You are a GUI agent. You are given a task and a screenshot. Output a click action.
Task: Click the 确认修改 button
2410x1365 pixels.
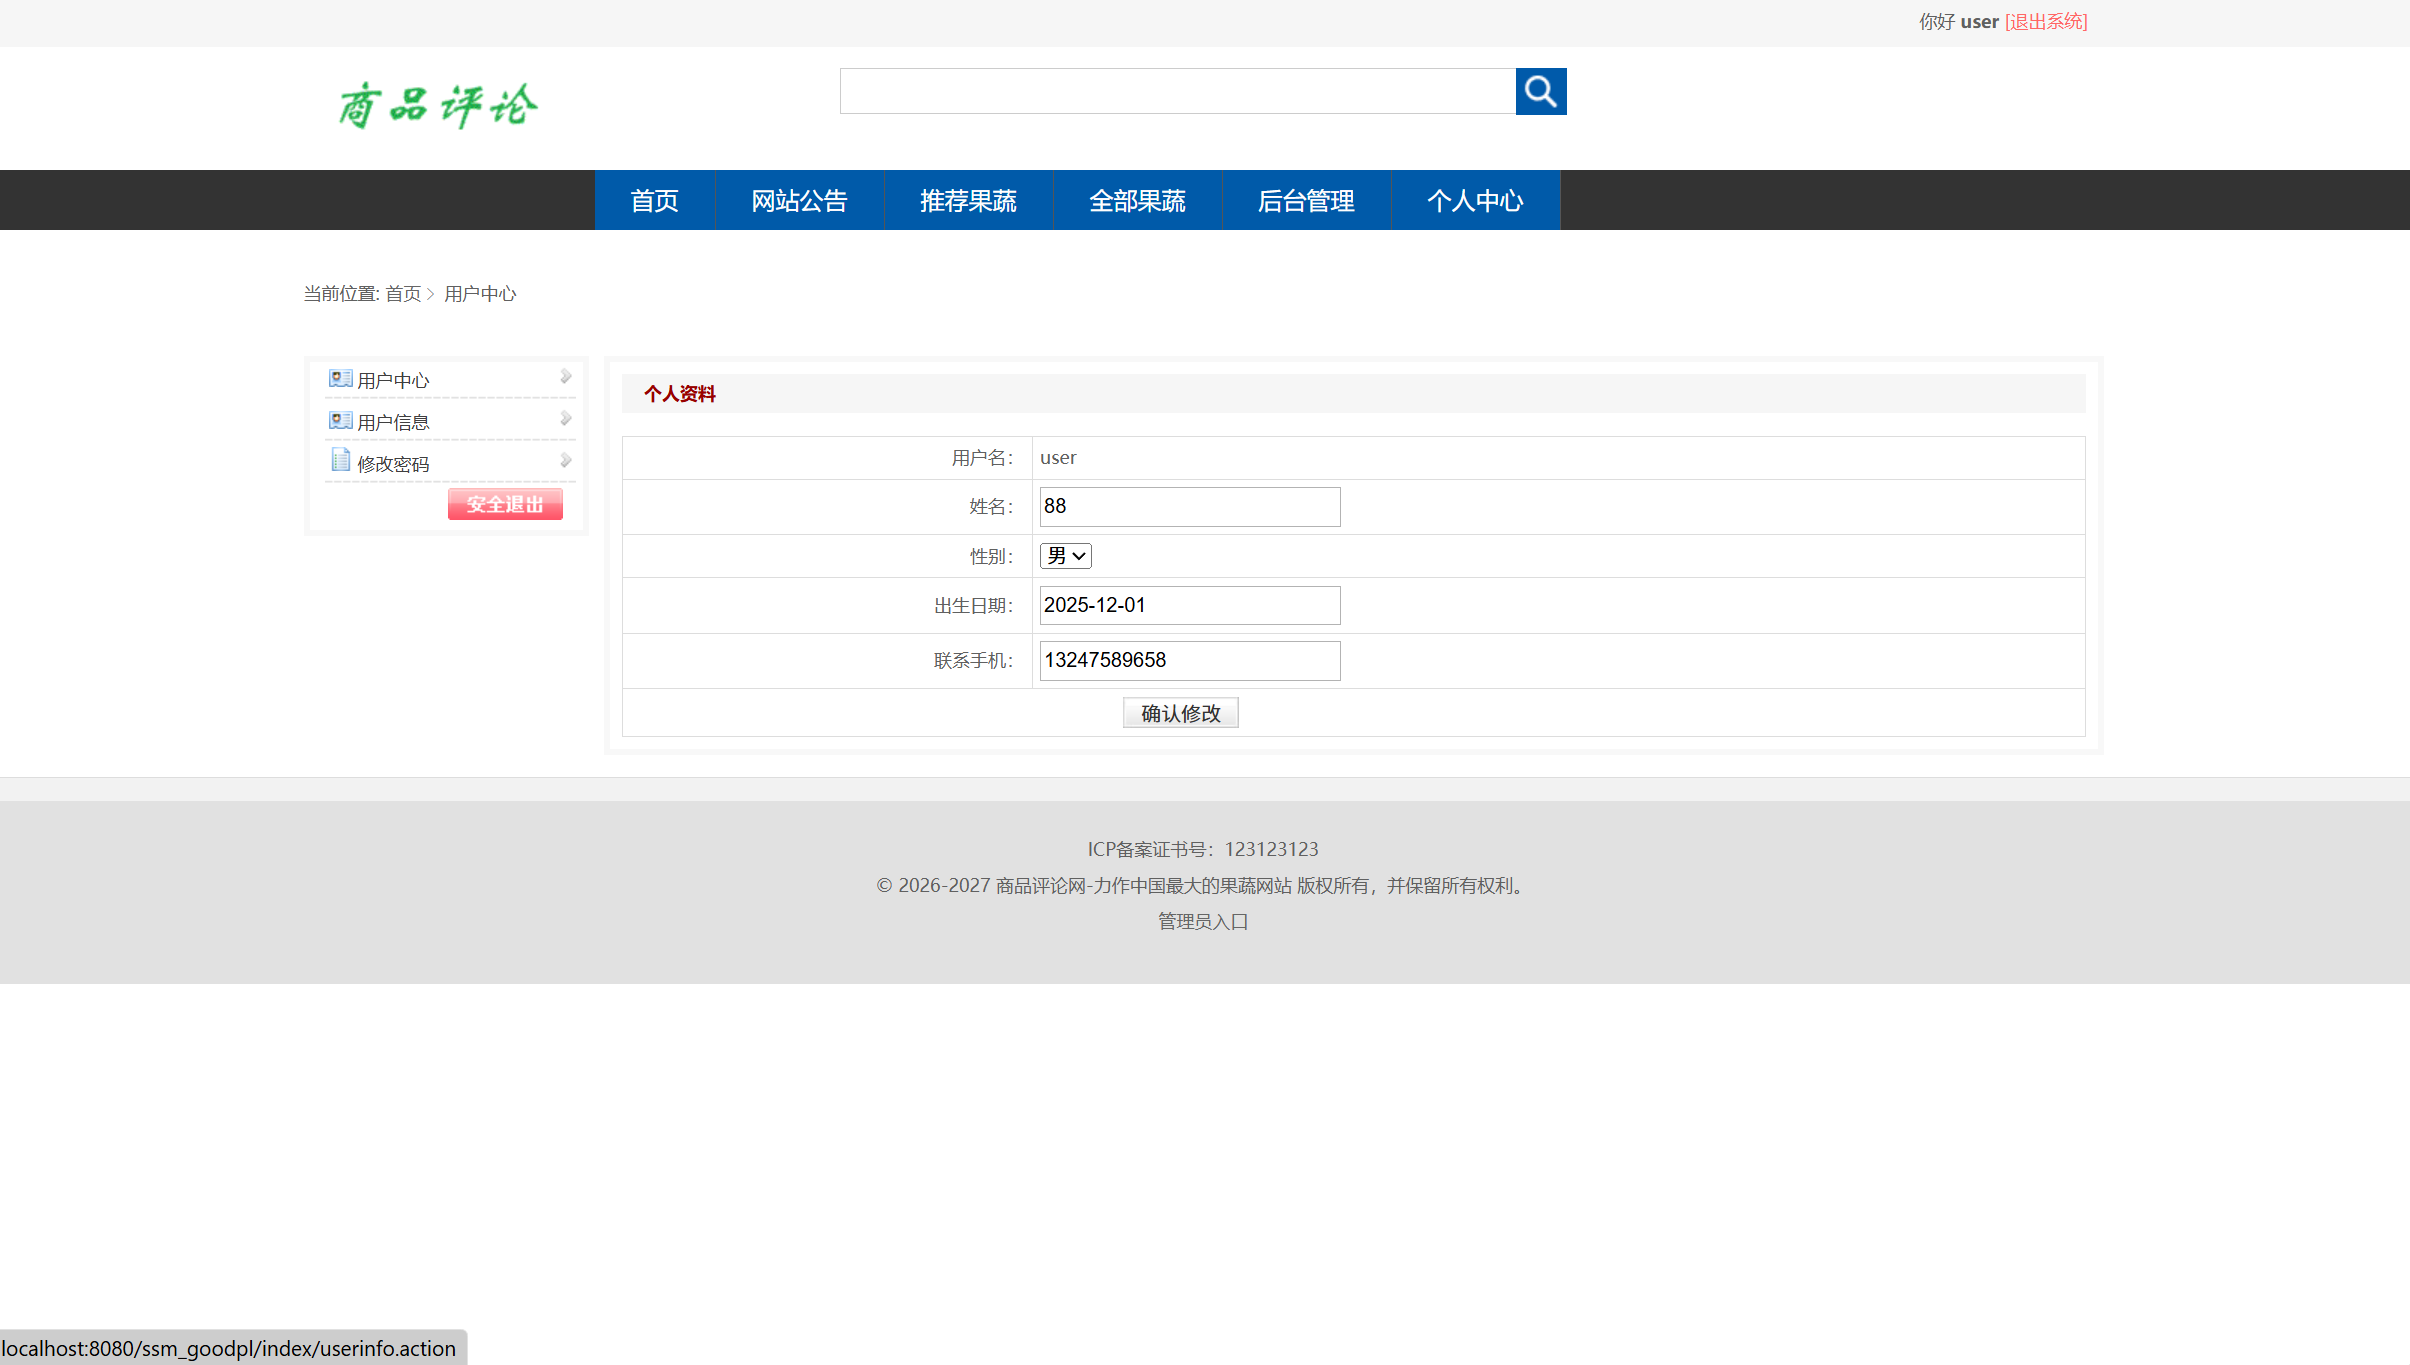point(1180,712)
